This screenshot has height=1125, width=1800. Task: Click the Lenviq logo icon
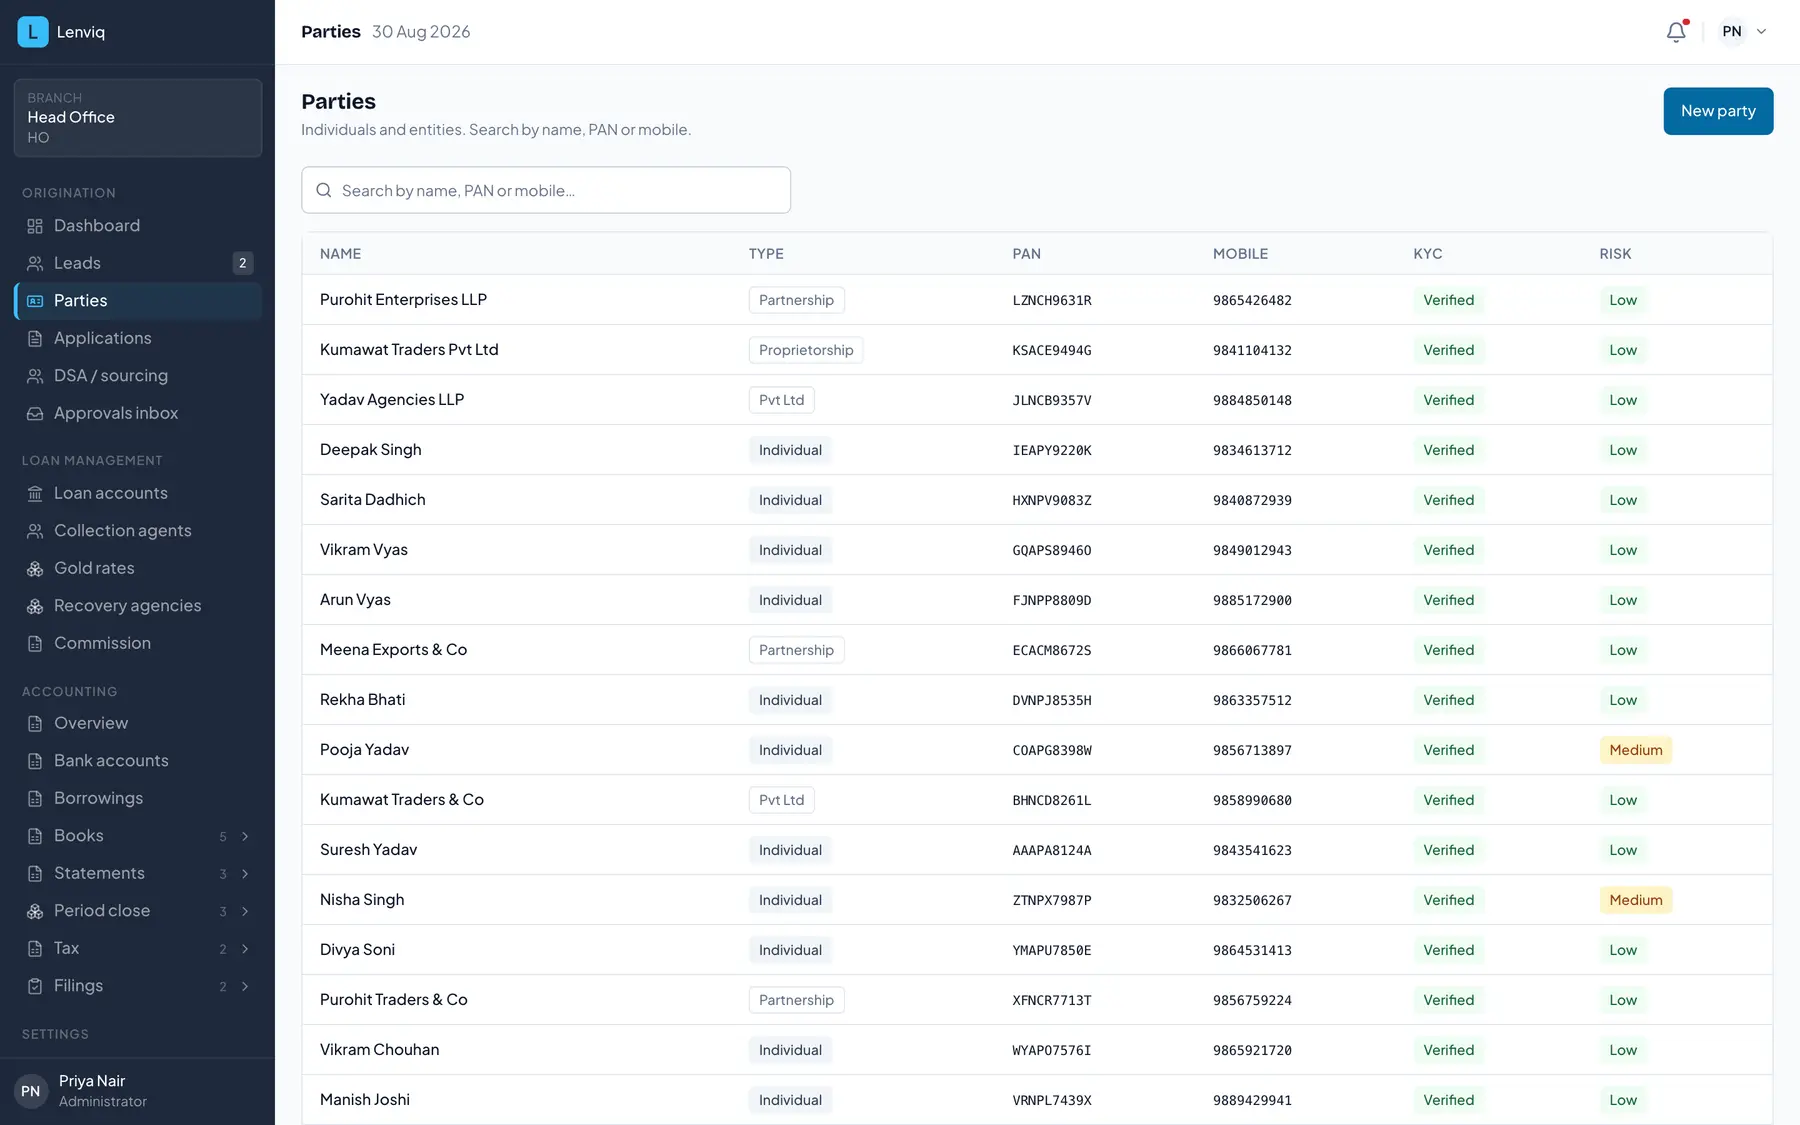pos(33,32)
